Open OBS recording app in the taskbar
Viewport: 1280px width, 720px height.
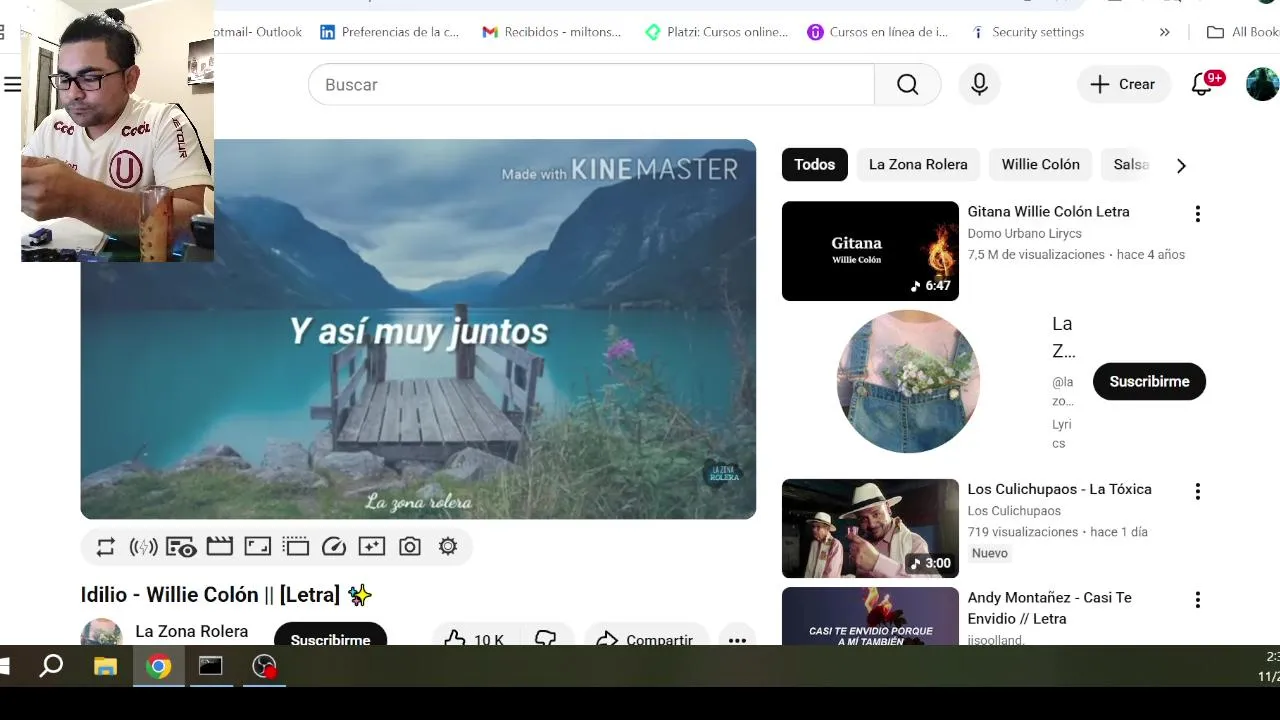pyautogui.click(x=264, y=666)
